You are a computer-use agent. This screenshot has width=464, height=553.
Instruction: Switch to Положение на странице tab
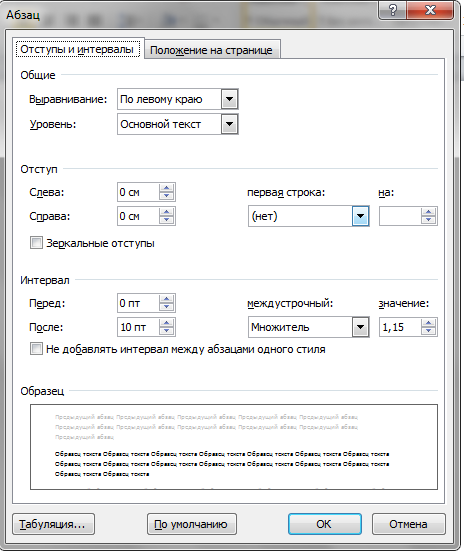(212, 50)
